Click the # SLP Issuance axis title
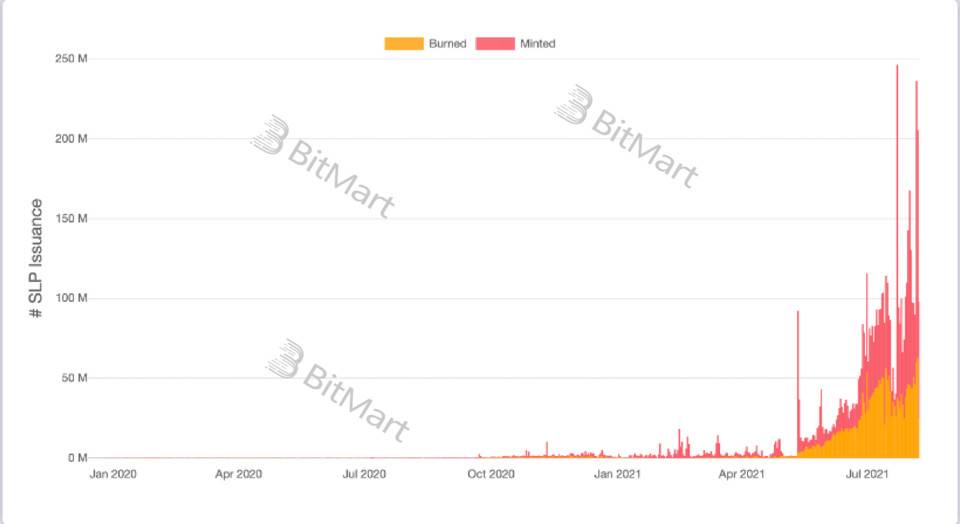The width and height of the screenshot is (960, 524). tap(36, 258)
